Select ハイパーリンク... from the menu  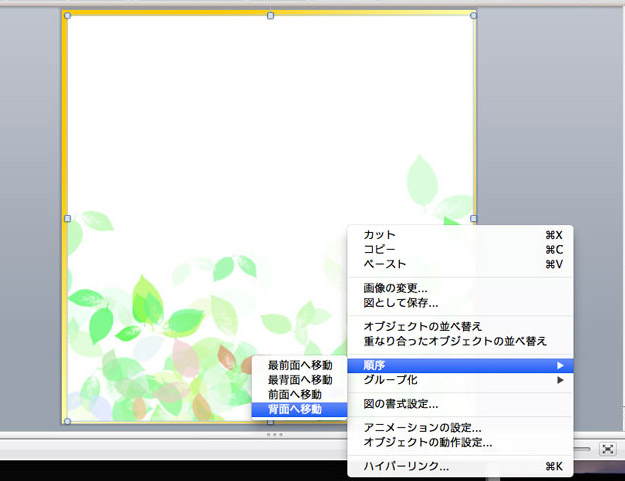406,466
